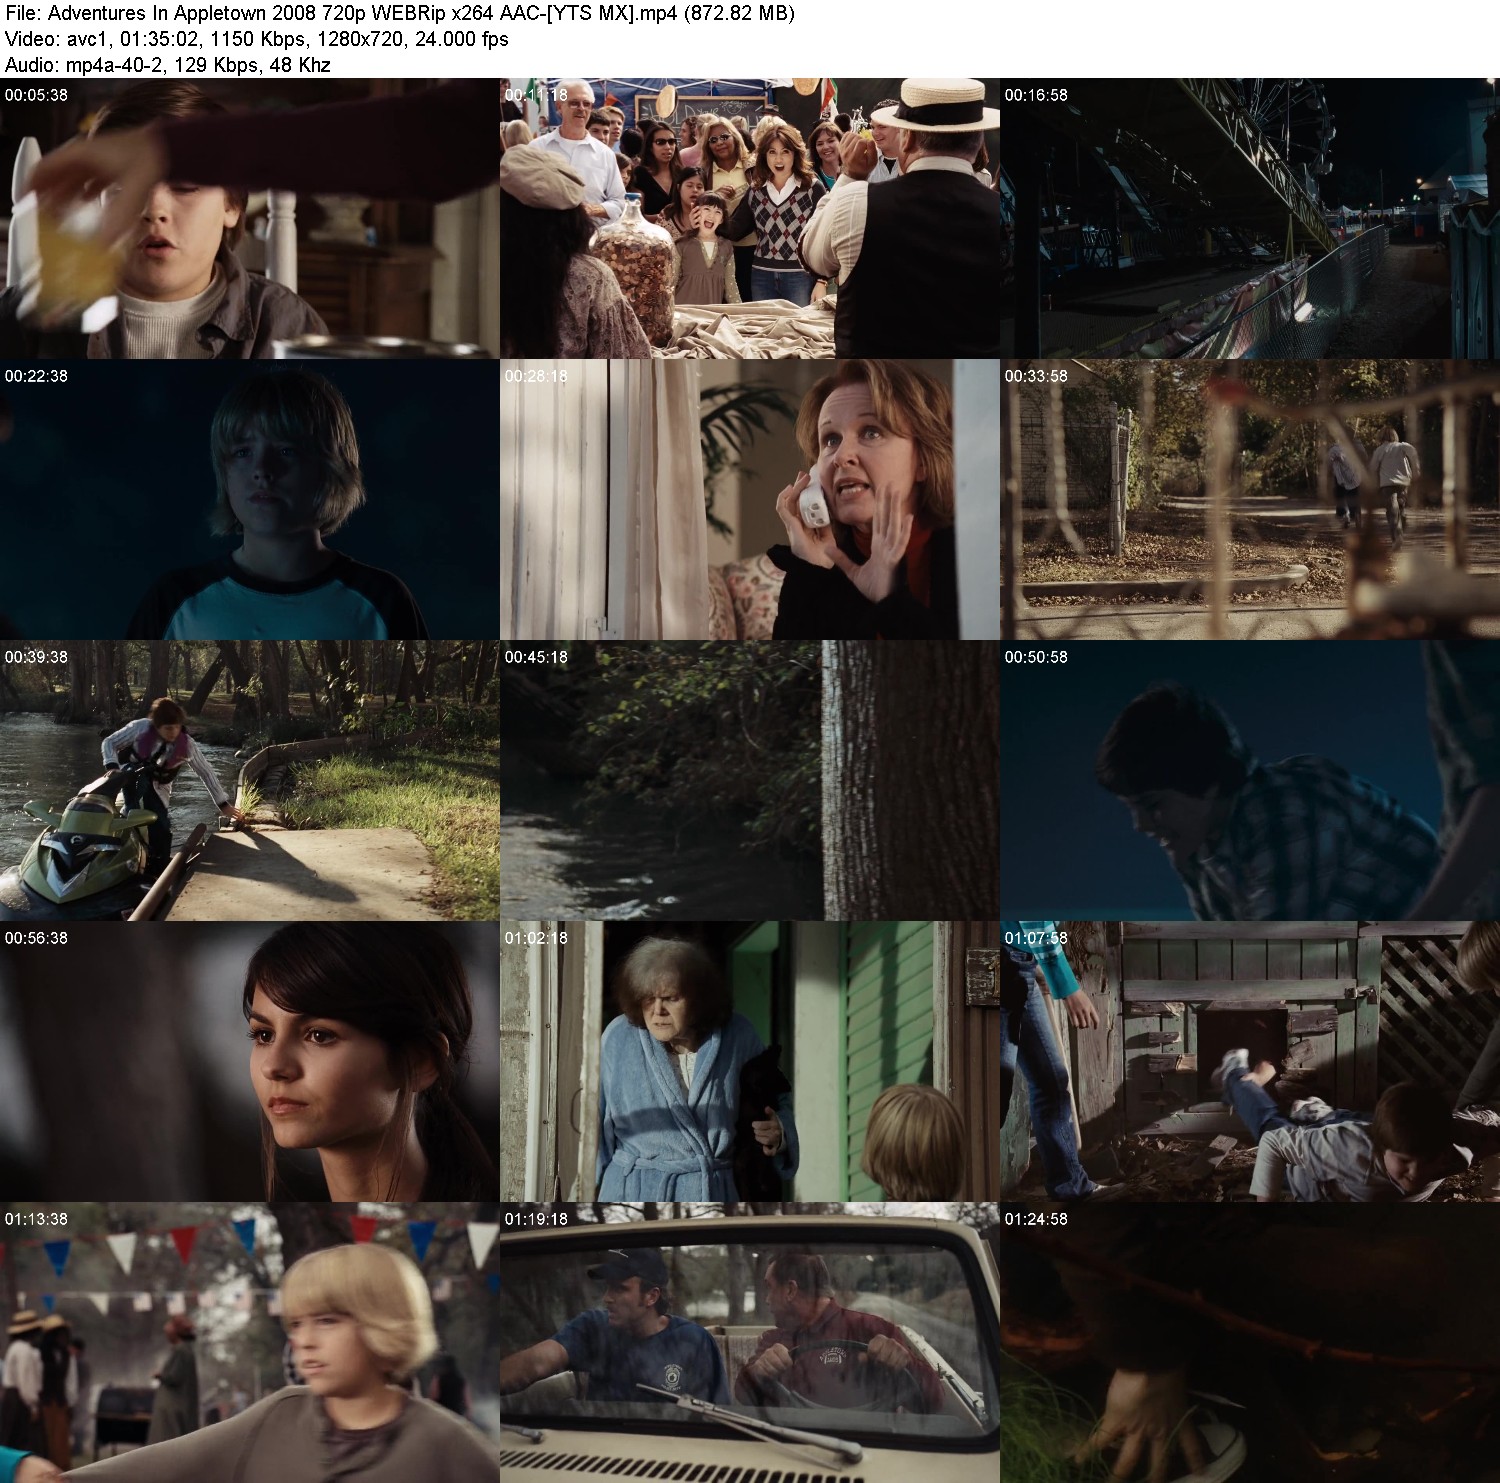Click the Video info line starting with avc1
The image size is (1500, 1483).
click(x=257, y=39)
